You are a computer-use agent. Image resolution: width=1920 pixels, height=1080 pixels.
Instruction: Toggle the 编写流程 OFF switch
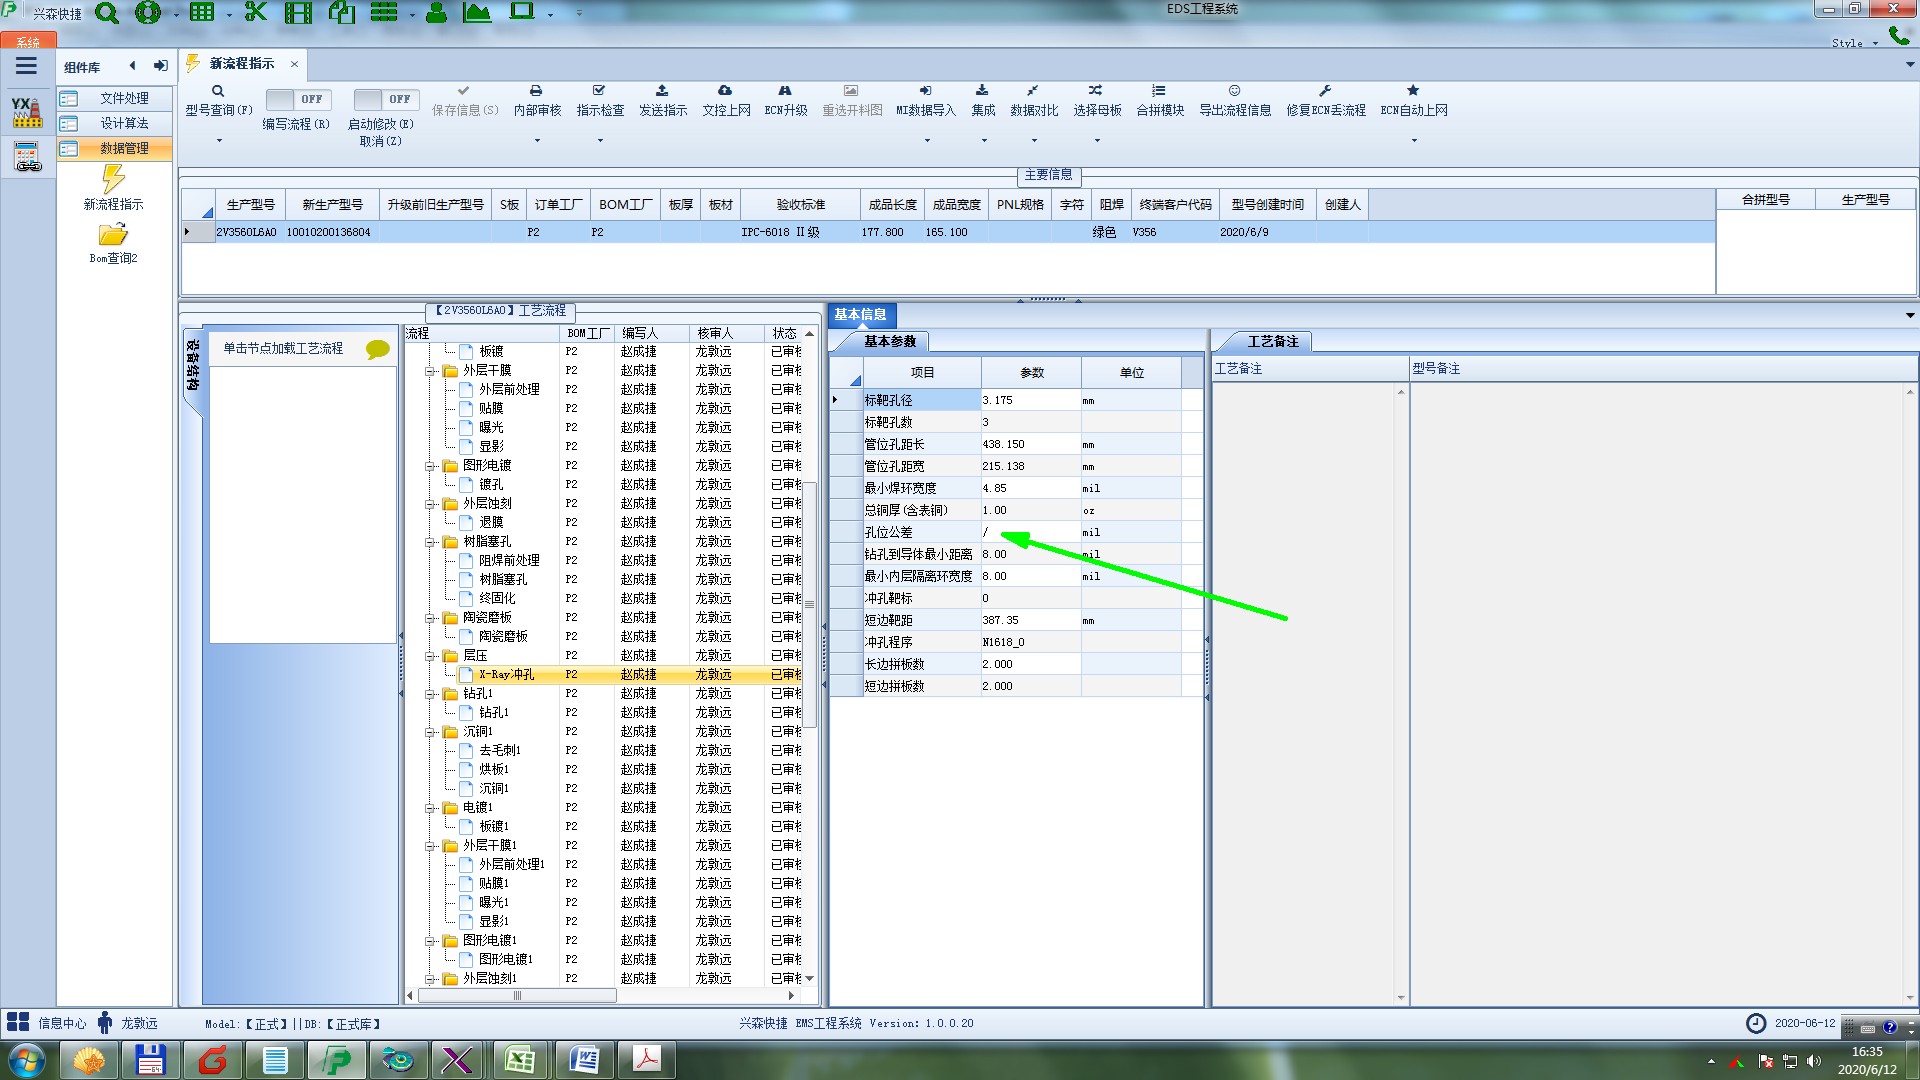pos(295,99)
